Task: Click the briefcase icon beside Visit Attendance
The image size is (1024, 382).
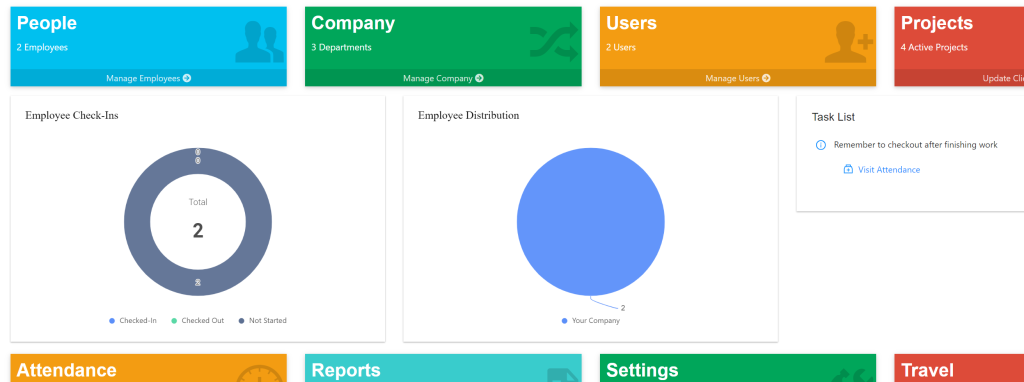Action: [x=848, y=170]
